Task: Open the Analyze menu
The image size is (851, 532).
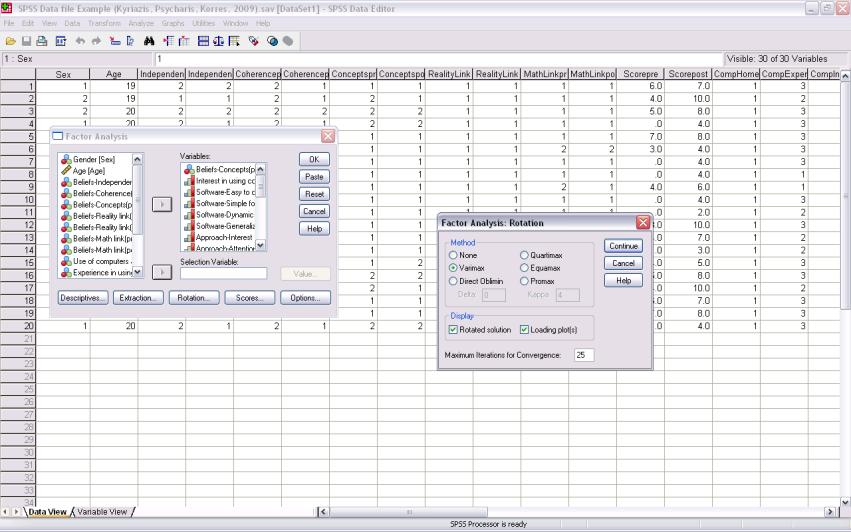Action: [x=141, y=23]
